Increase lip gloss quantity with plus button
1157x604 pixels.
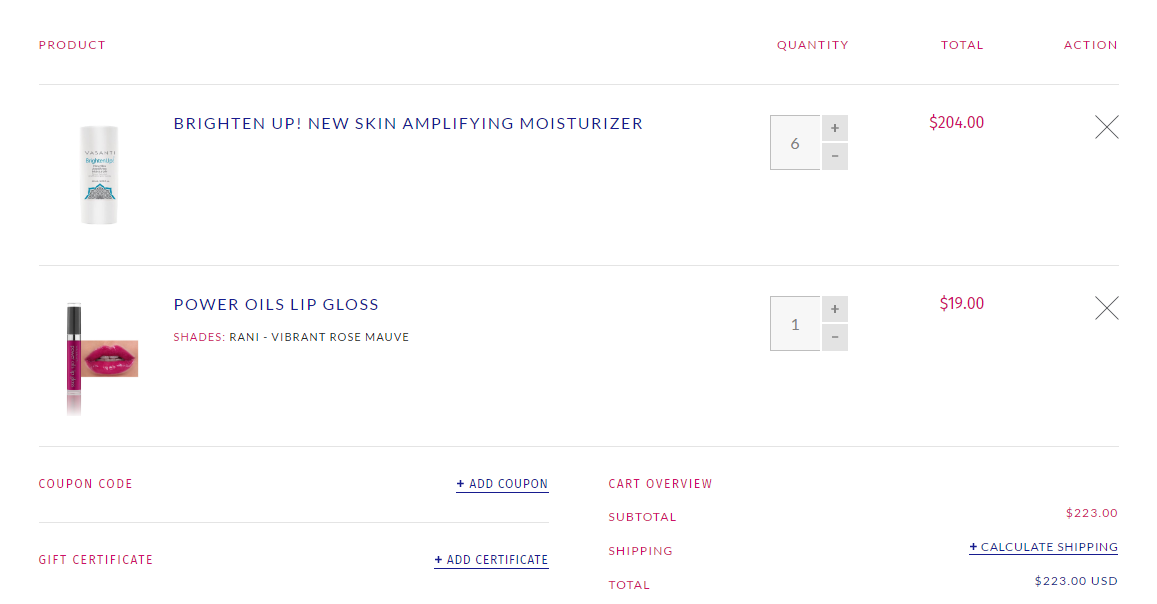coord(835,309)
